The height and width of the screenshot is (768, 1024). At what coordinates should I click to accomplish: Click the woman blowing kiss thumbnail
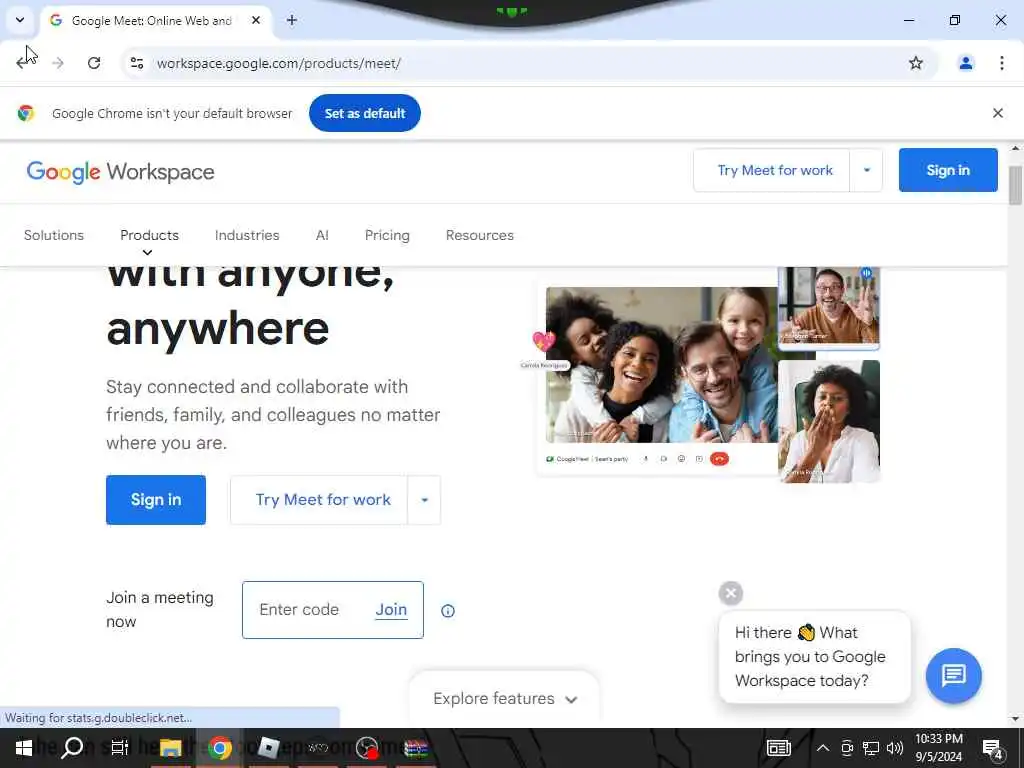829,421
